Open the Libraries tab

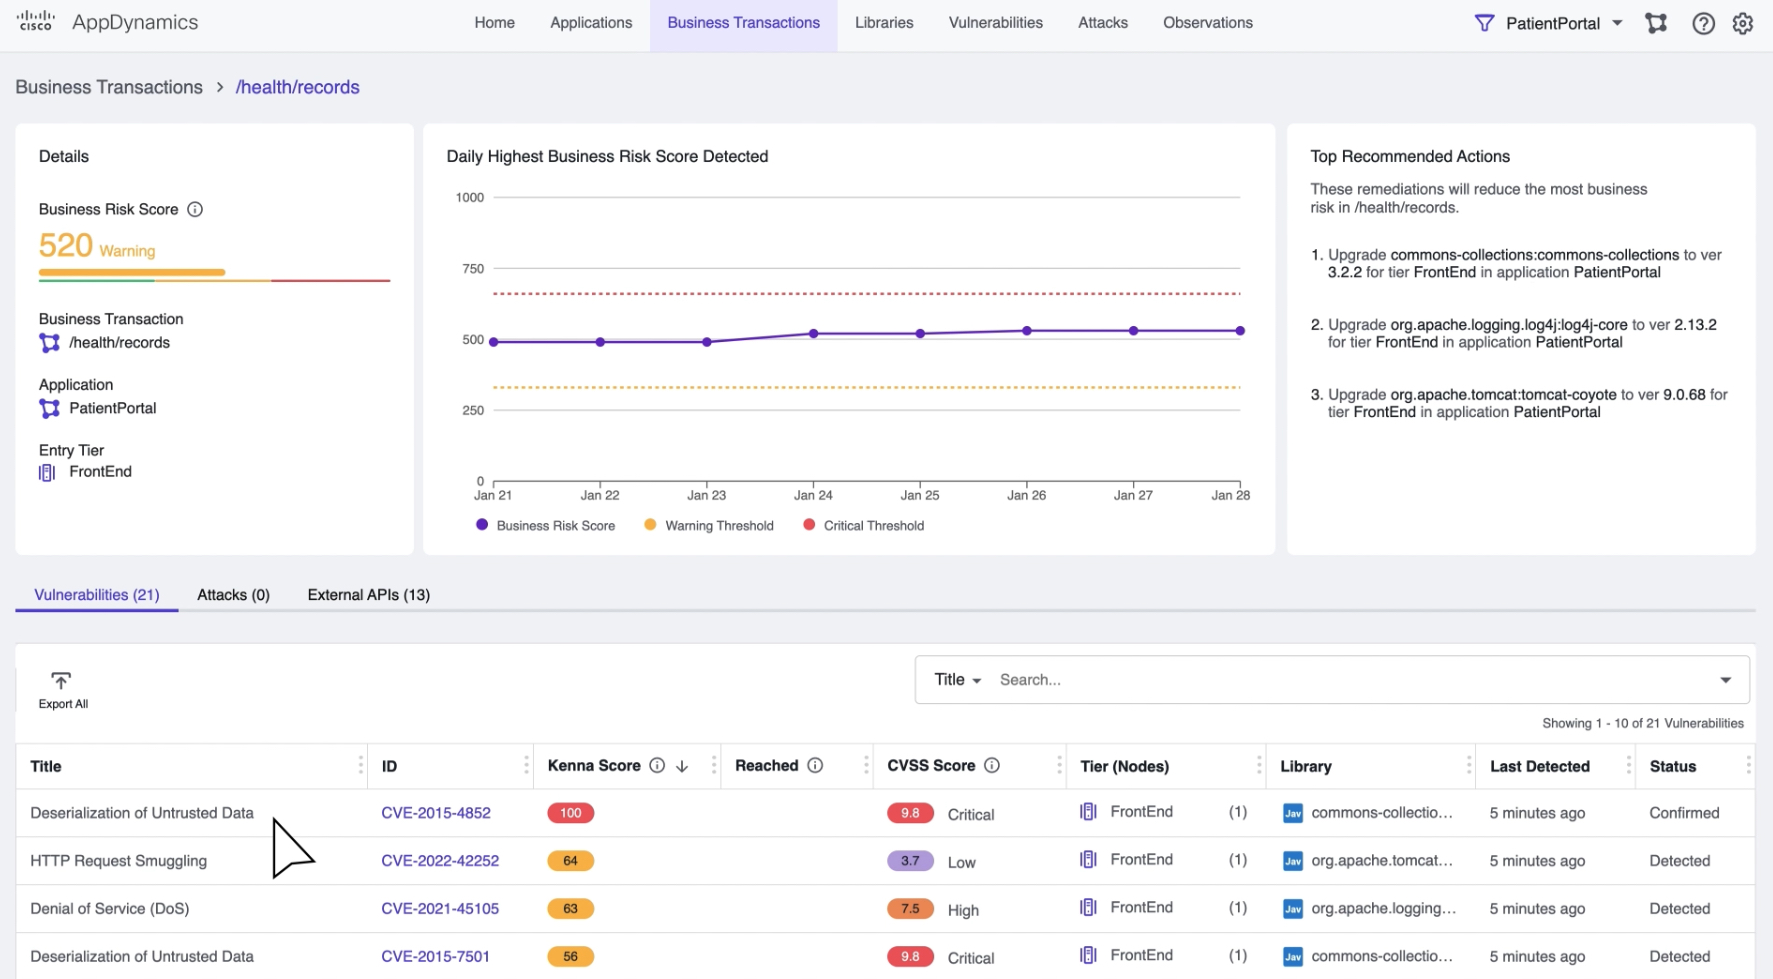coord(884,23)
